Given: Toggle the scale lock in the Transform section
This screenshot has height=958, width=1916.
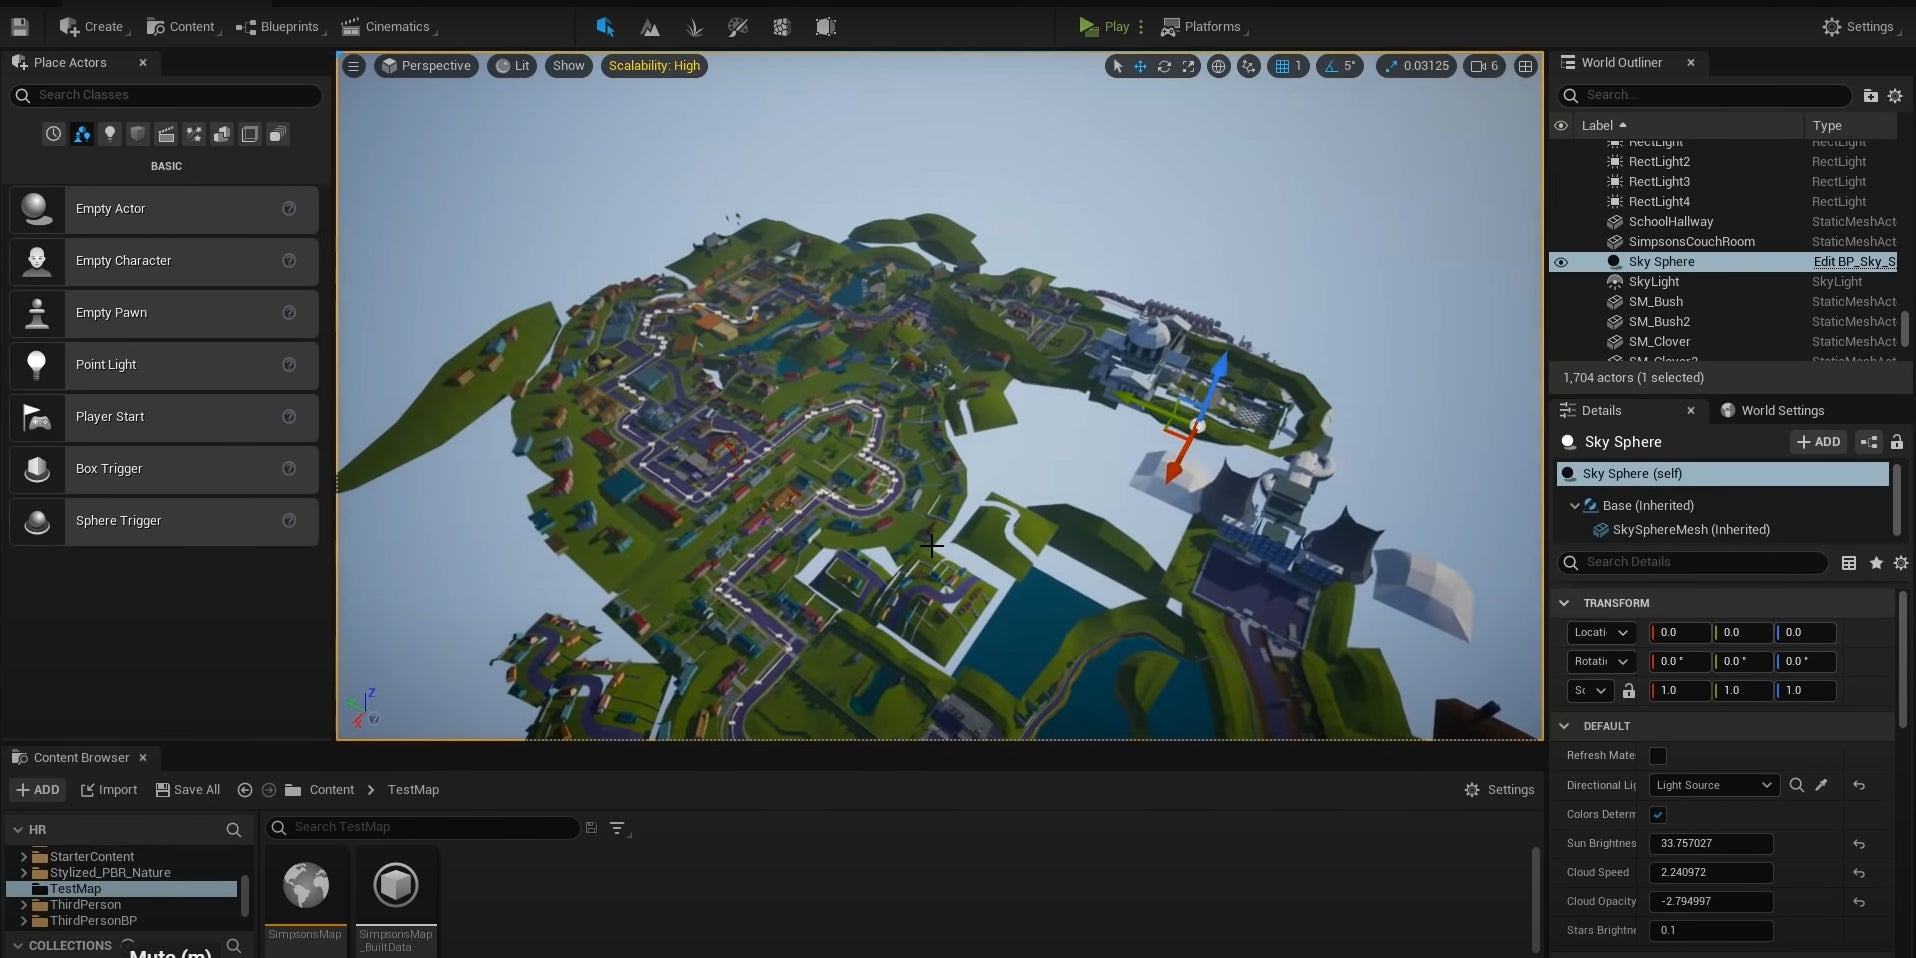Looking at the screenshot, I should click(x=1629, y=691).
